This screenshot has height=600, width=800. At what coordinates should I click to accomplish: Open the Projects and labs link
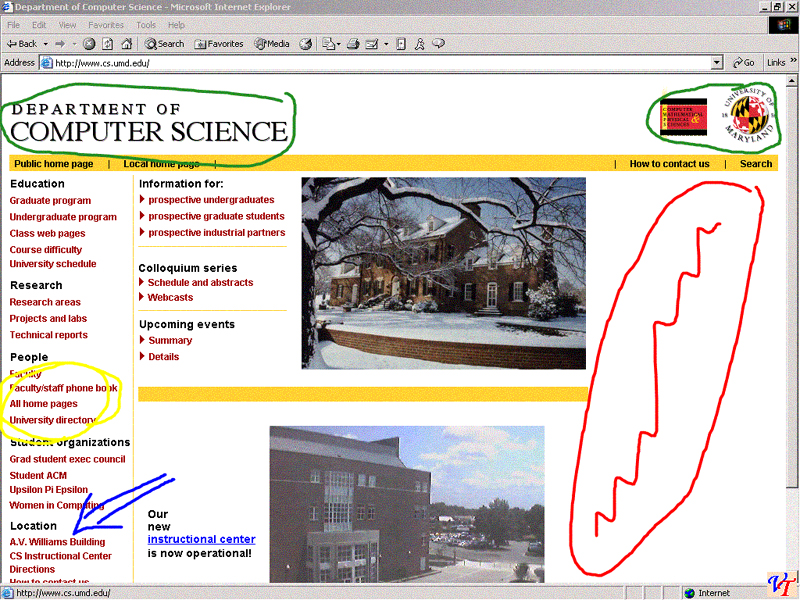[x=48, y=318]
